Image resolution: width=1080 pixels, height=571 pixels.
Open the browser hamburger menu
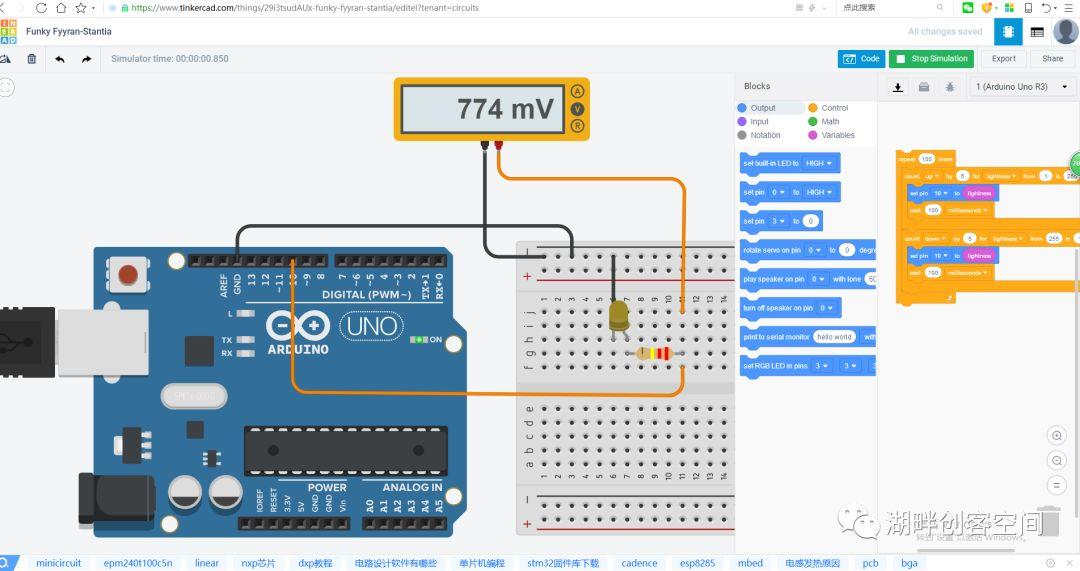(x=1070, y=8)
